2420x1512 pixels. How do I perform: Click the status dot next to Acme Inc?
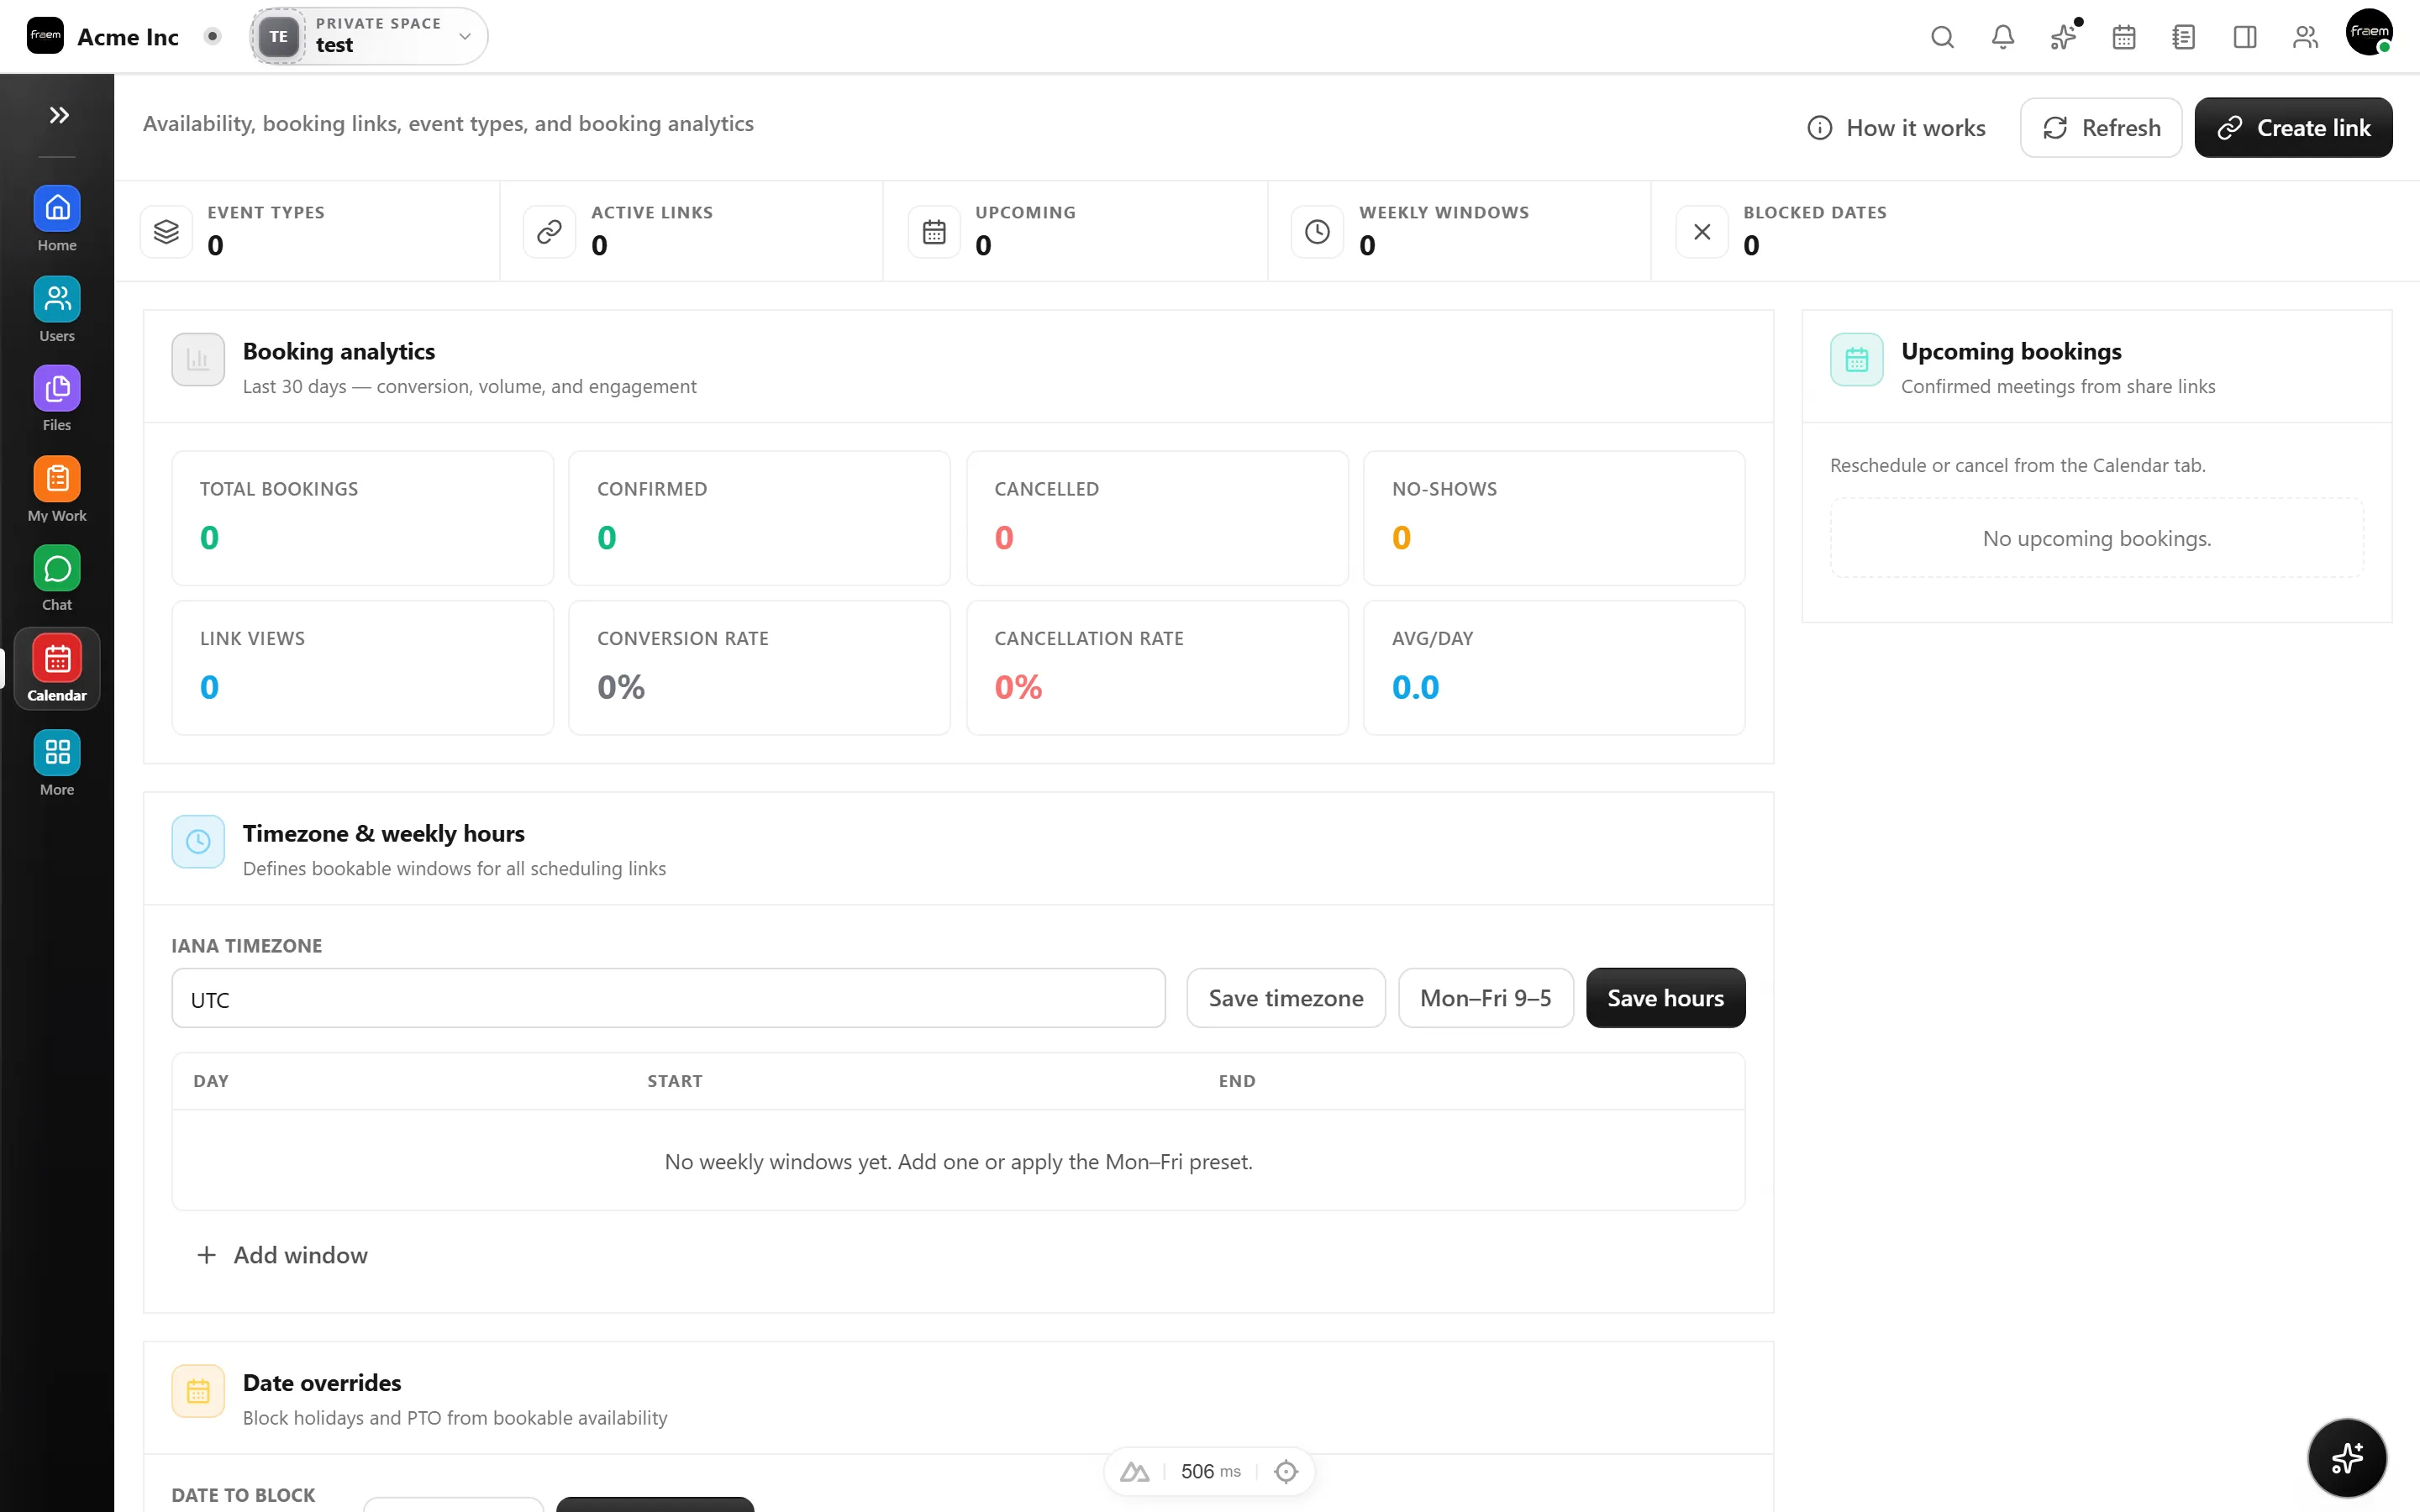click(212, 36)
